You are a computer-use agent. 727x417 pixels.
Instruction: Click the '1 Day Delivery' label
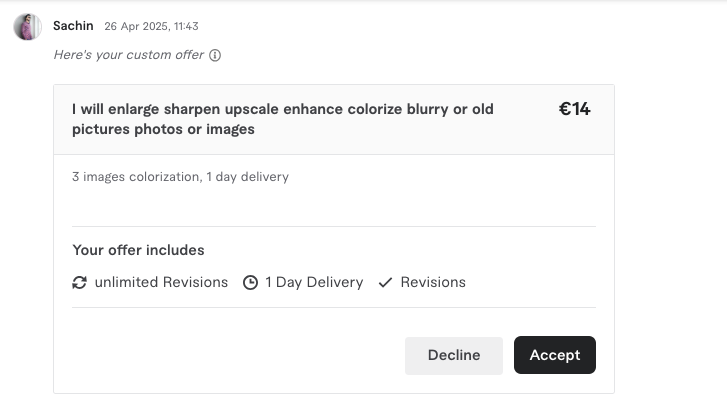314,283
